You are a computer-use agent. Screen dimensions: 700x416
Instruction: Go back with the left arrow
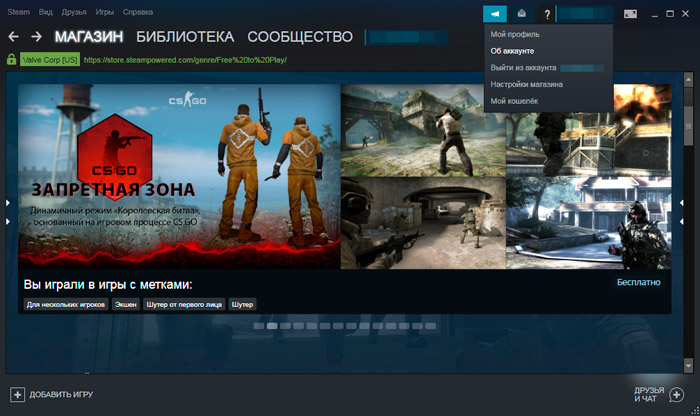(13, 37)
